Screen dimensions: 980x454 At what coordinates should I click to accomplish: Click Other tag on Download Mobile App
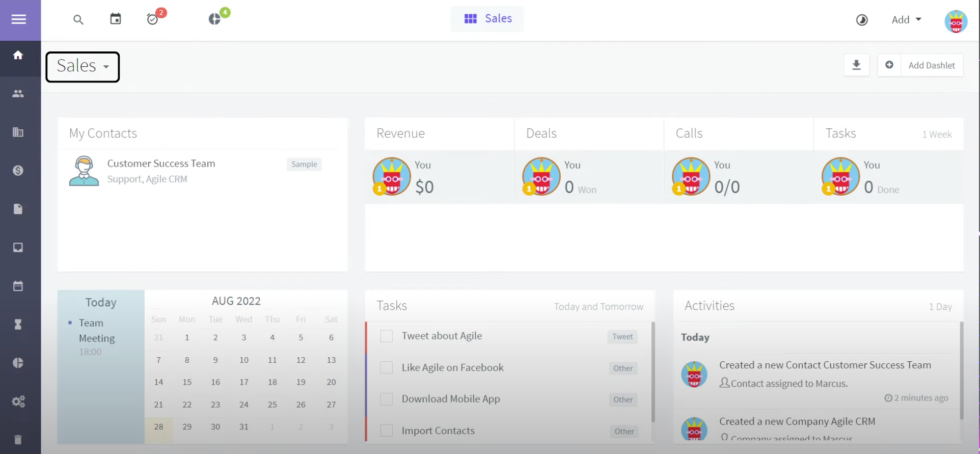tap(623, 400)
